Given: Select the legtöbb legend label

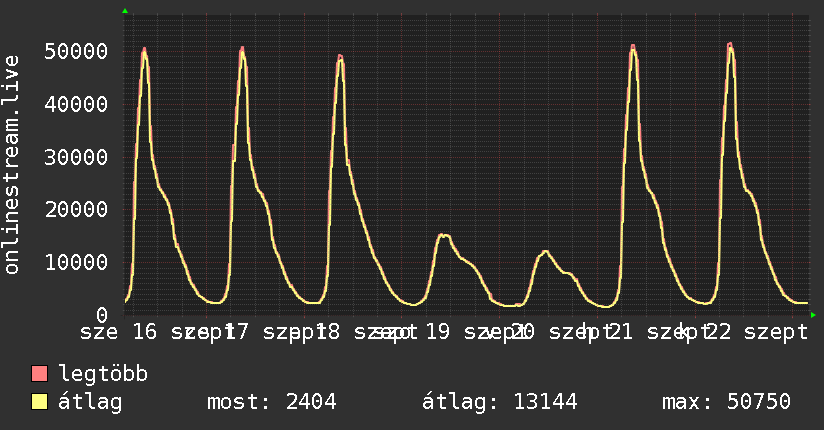Looking at the screenshot, I should (x=103, y=373).
